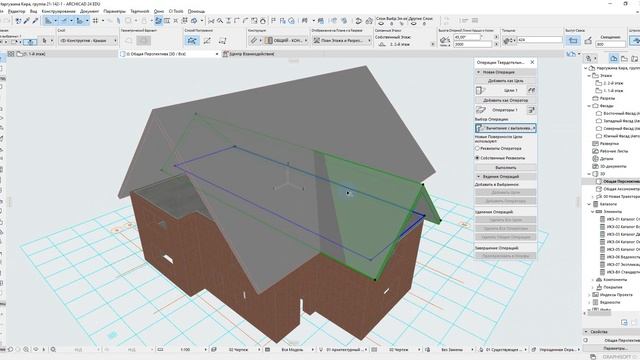Image resolution: width=640 pixels, height=360 pixels.
Task: Click the eyedropper pick-up parameters tool
Action: click(x=27, y=20)
